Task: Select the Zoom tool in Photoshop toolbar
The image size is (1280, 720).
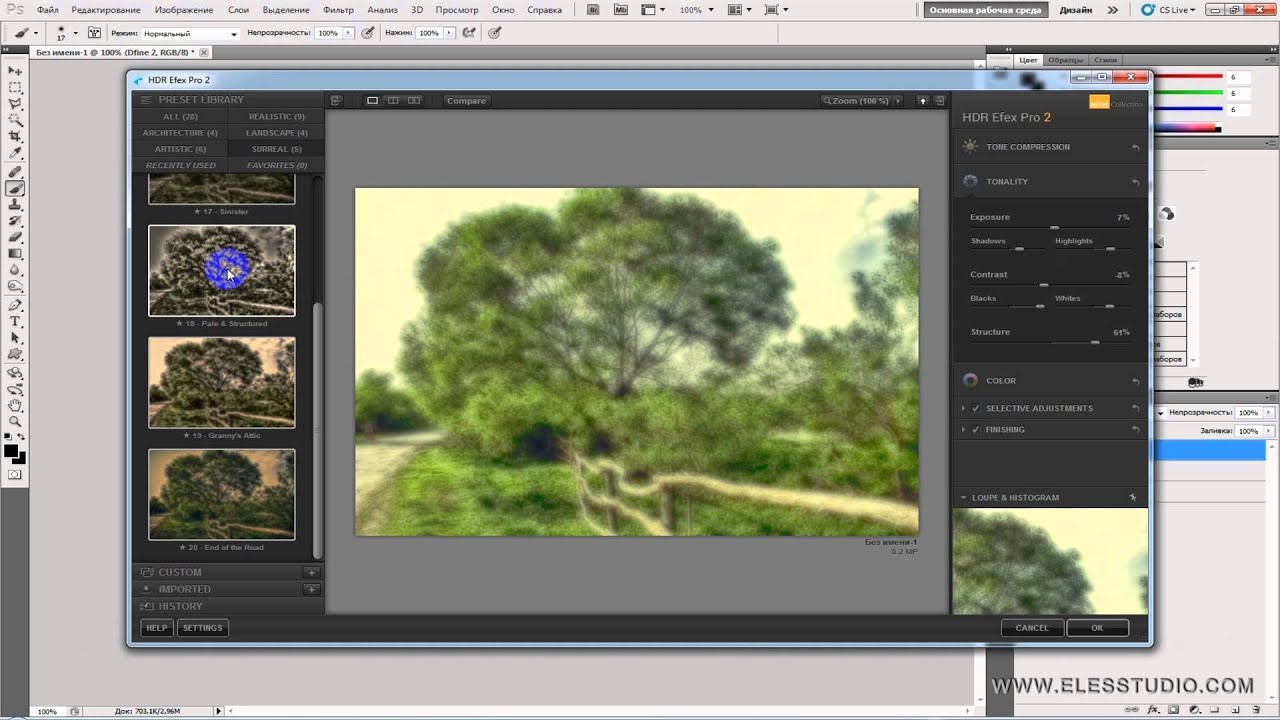Action: coord(15,421)
